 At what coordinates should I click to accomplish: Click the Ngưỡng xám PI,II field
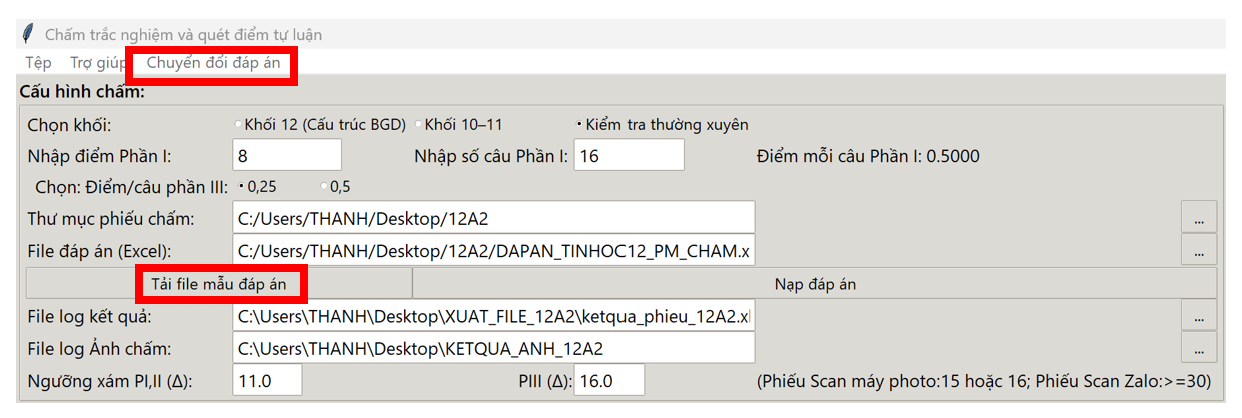pyautogui.click(x=267, y=380)
